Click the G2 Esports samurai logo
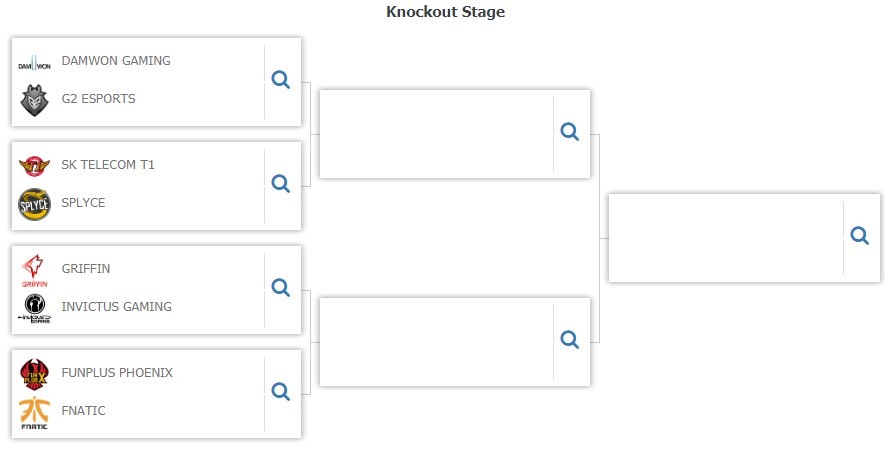The height and width of the screenshot is (449, 892). [35, 100]
